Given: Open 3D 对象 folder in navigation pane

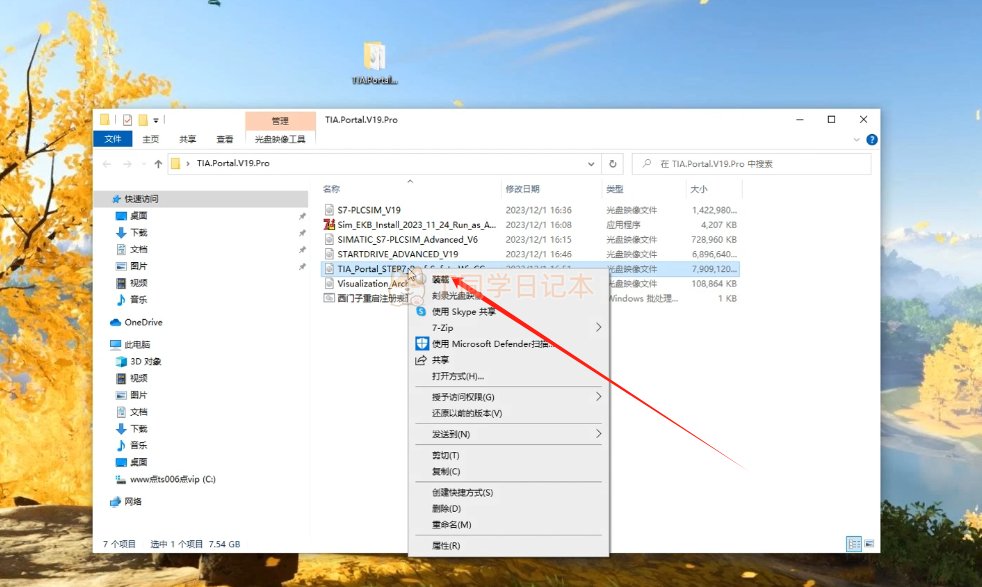Looking at the screenshot, I should [x=145, y=361].
